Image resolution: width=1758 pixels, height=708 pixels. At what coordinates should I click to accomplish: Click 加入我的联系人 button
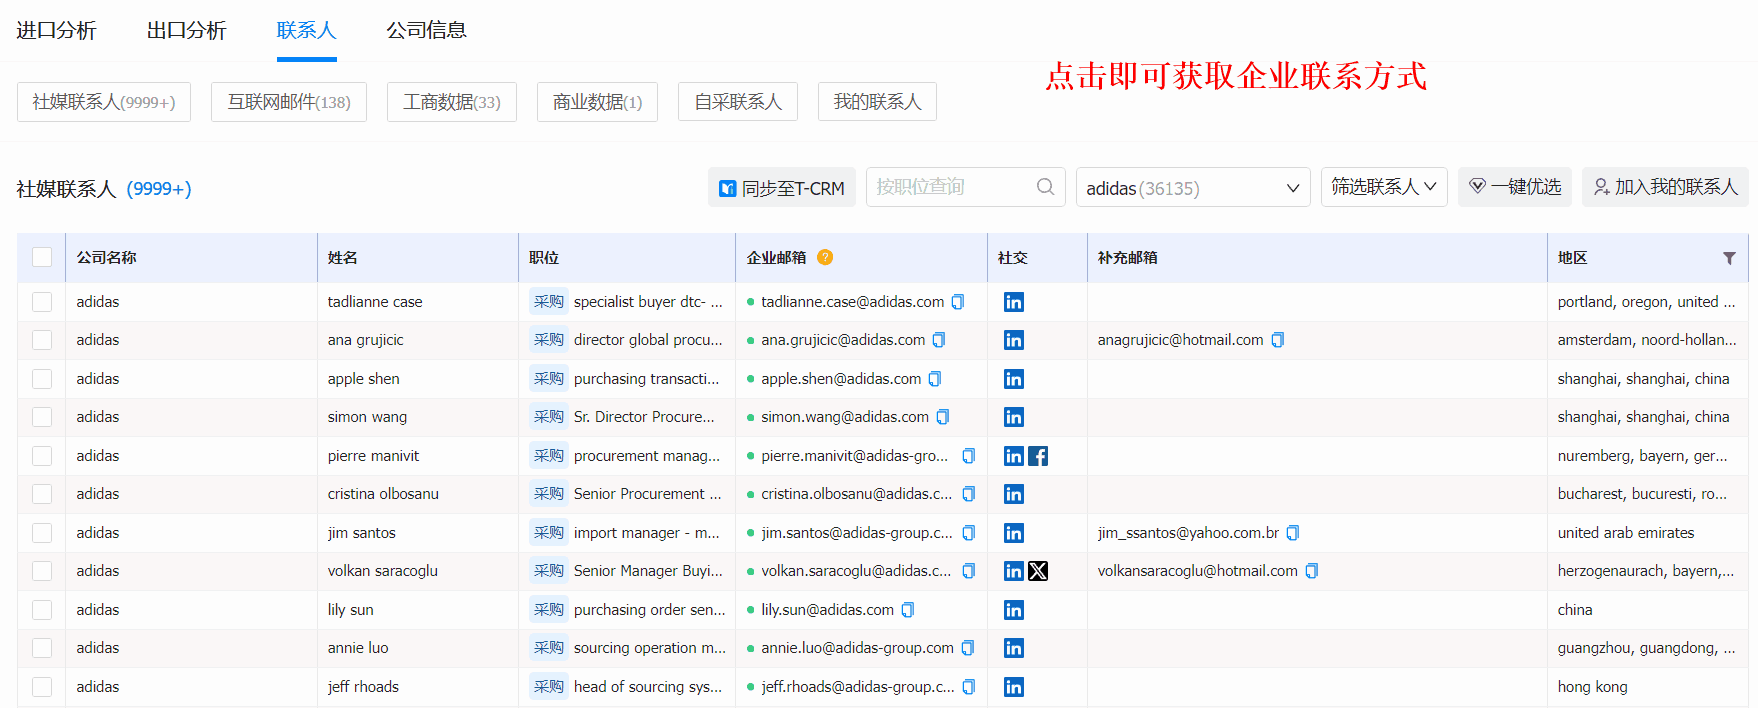point(1664,187)
